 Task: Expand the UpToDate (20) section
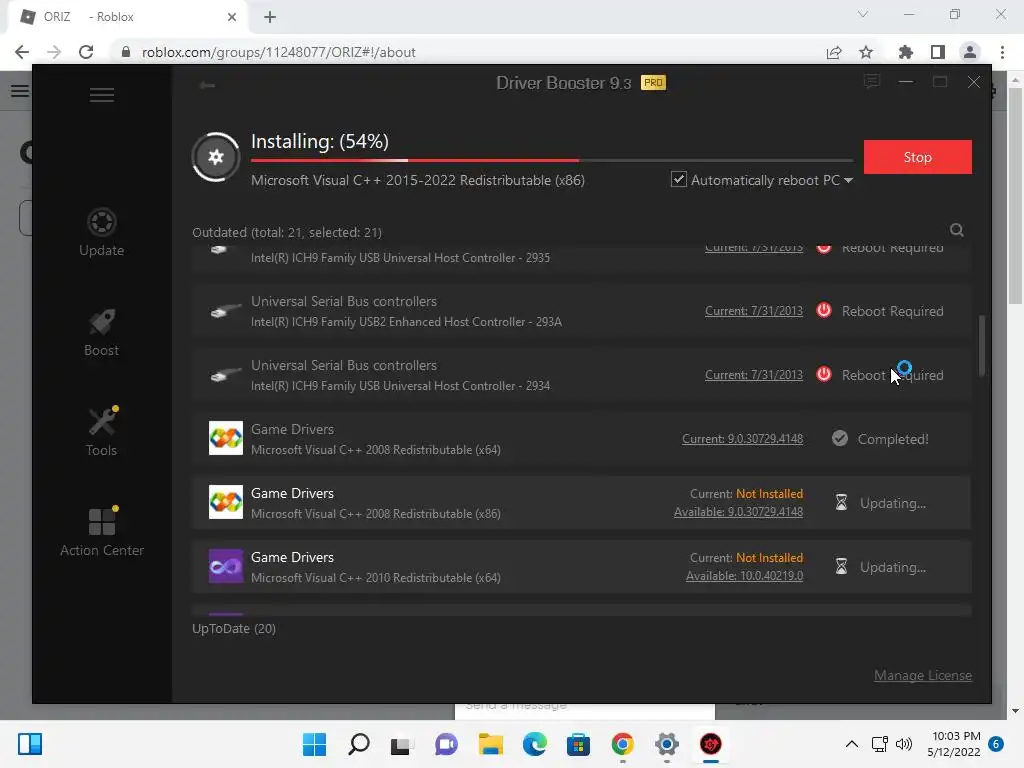pos(234,628)
